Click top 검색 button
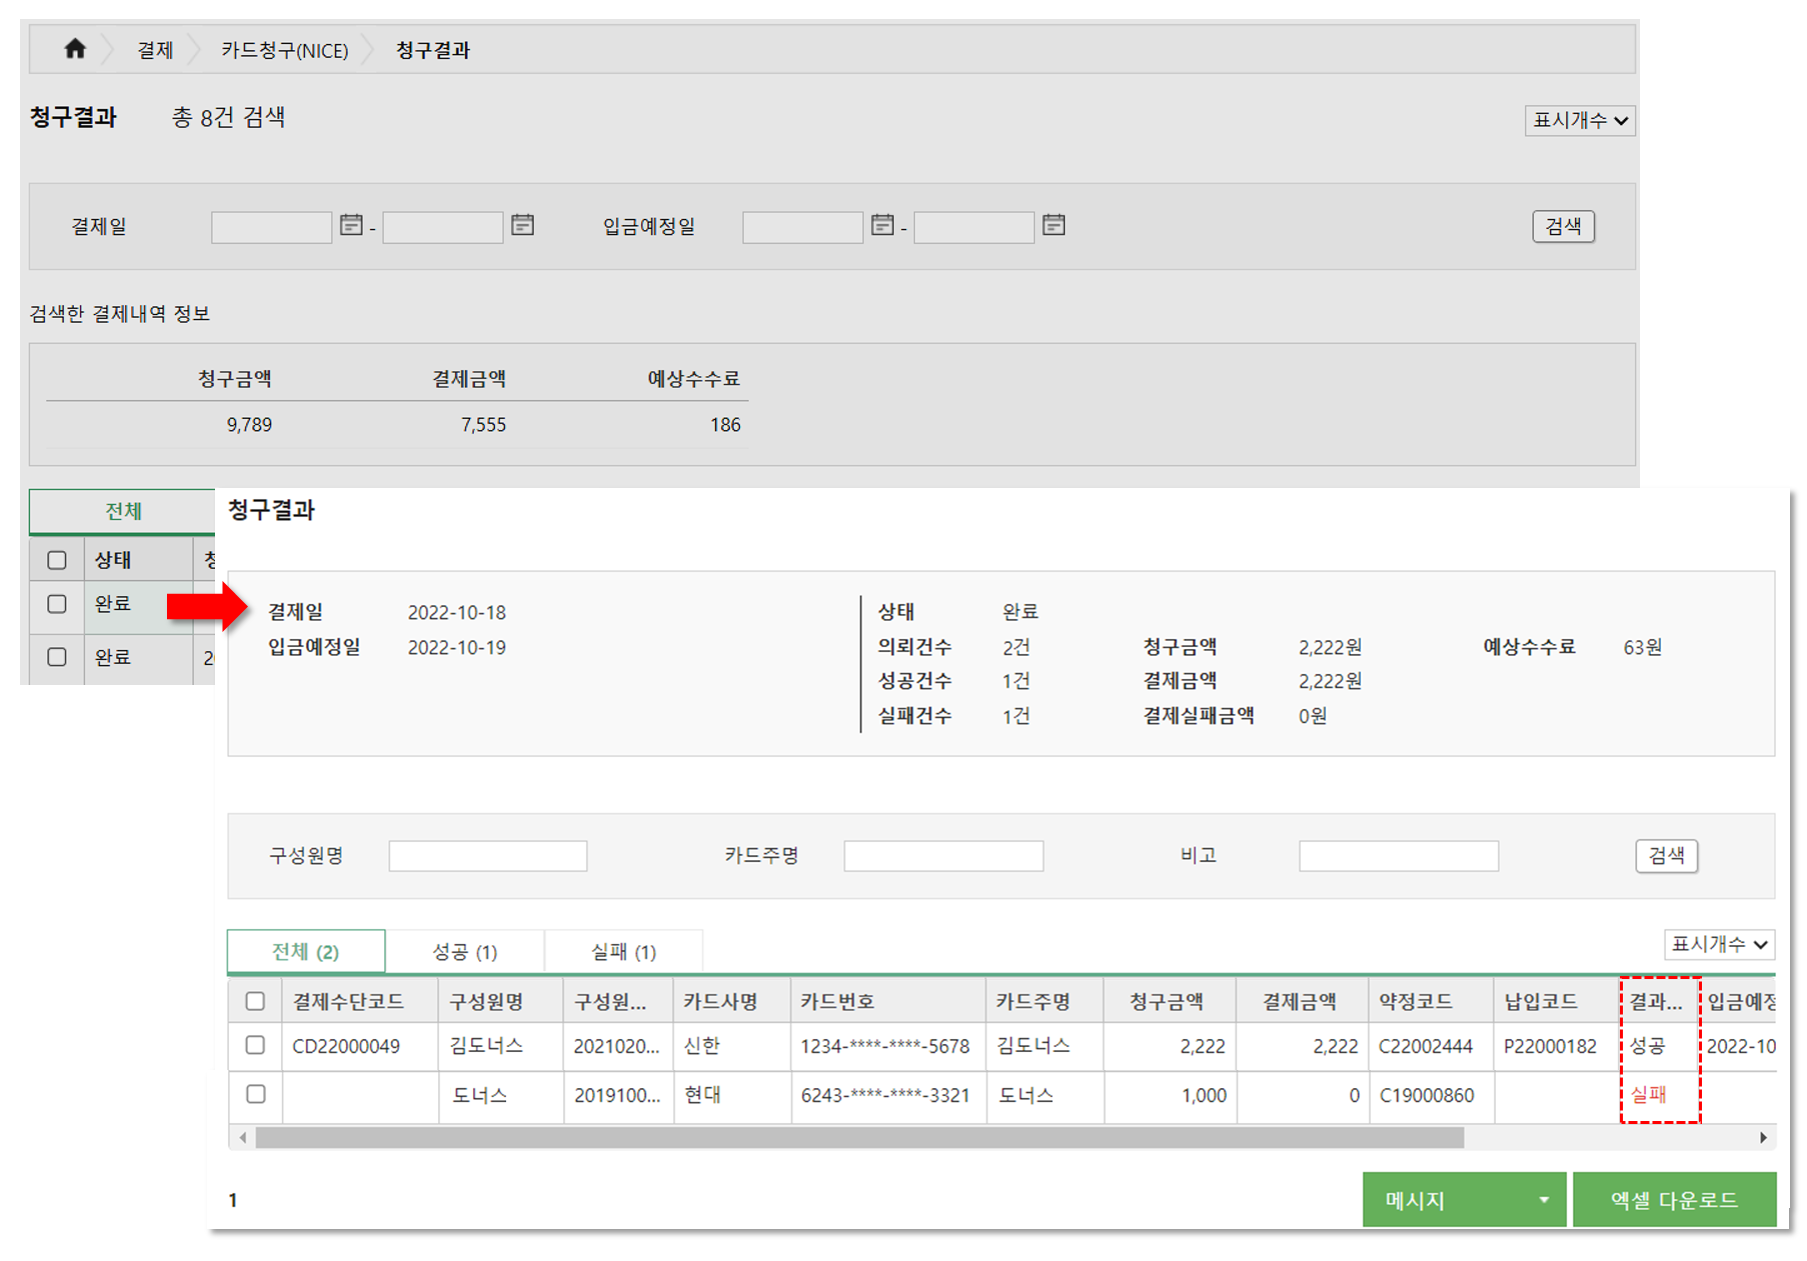Viewport: 1807px width, 1261px height. 1563,226
